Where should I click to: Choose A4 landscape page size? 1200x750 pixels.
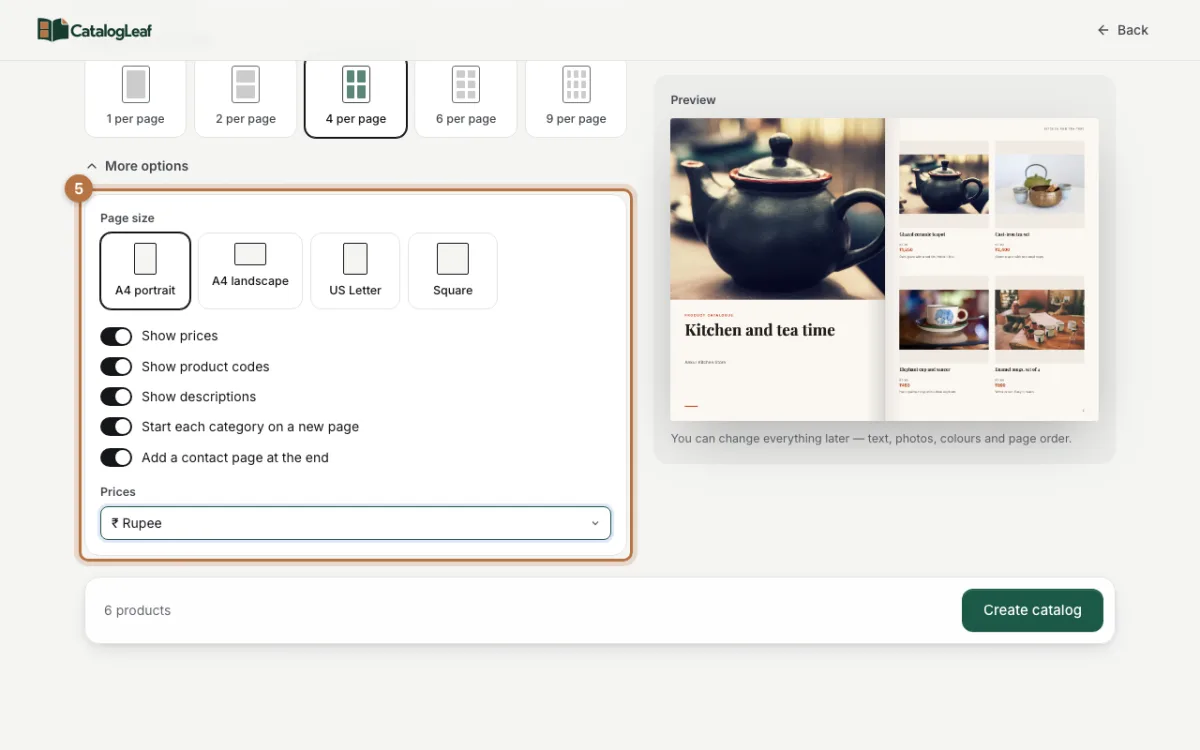[250, 271]
